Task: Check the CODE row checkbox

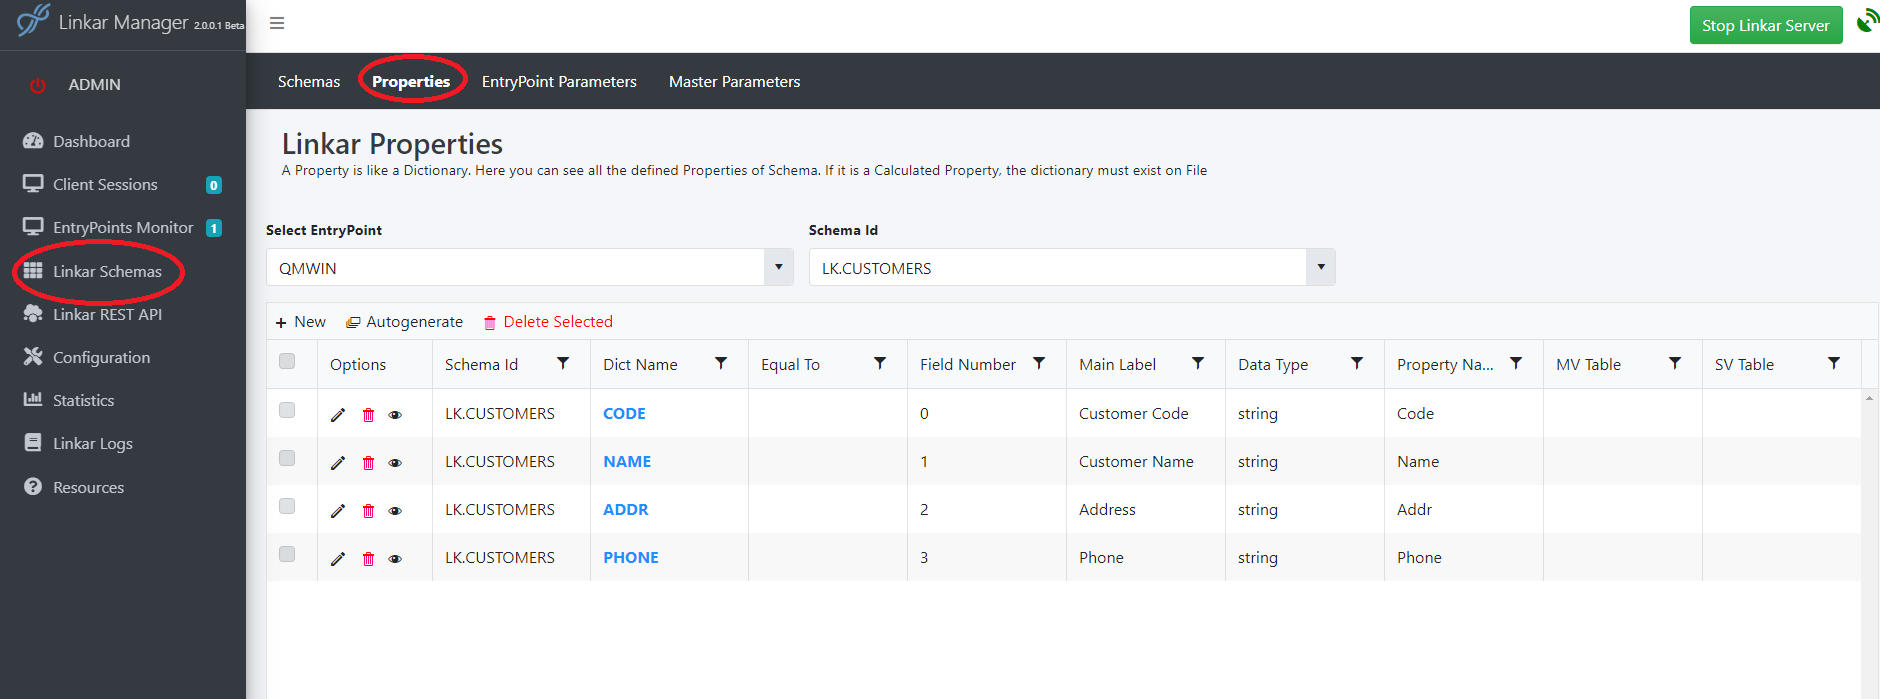Action: pyautogui.click(x=287, y=410)
